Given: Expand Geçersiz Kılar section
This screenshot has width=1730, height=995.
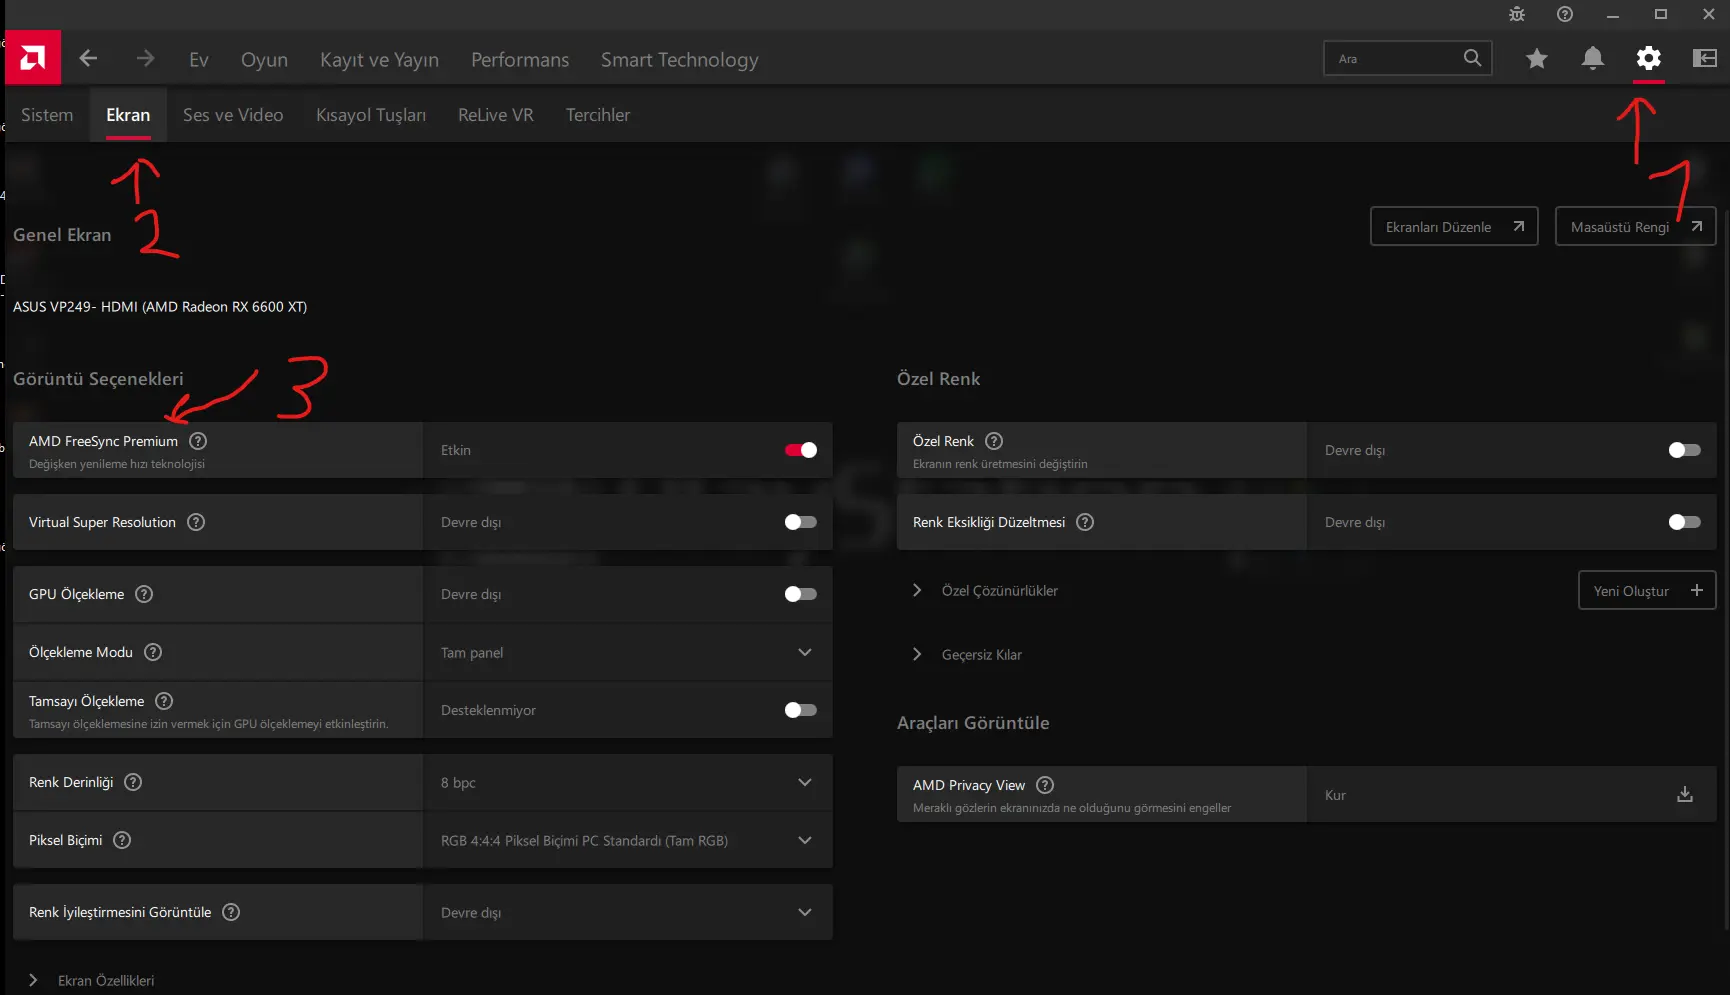Looking at the screenshot, I should click(917, 655).
